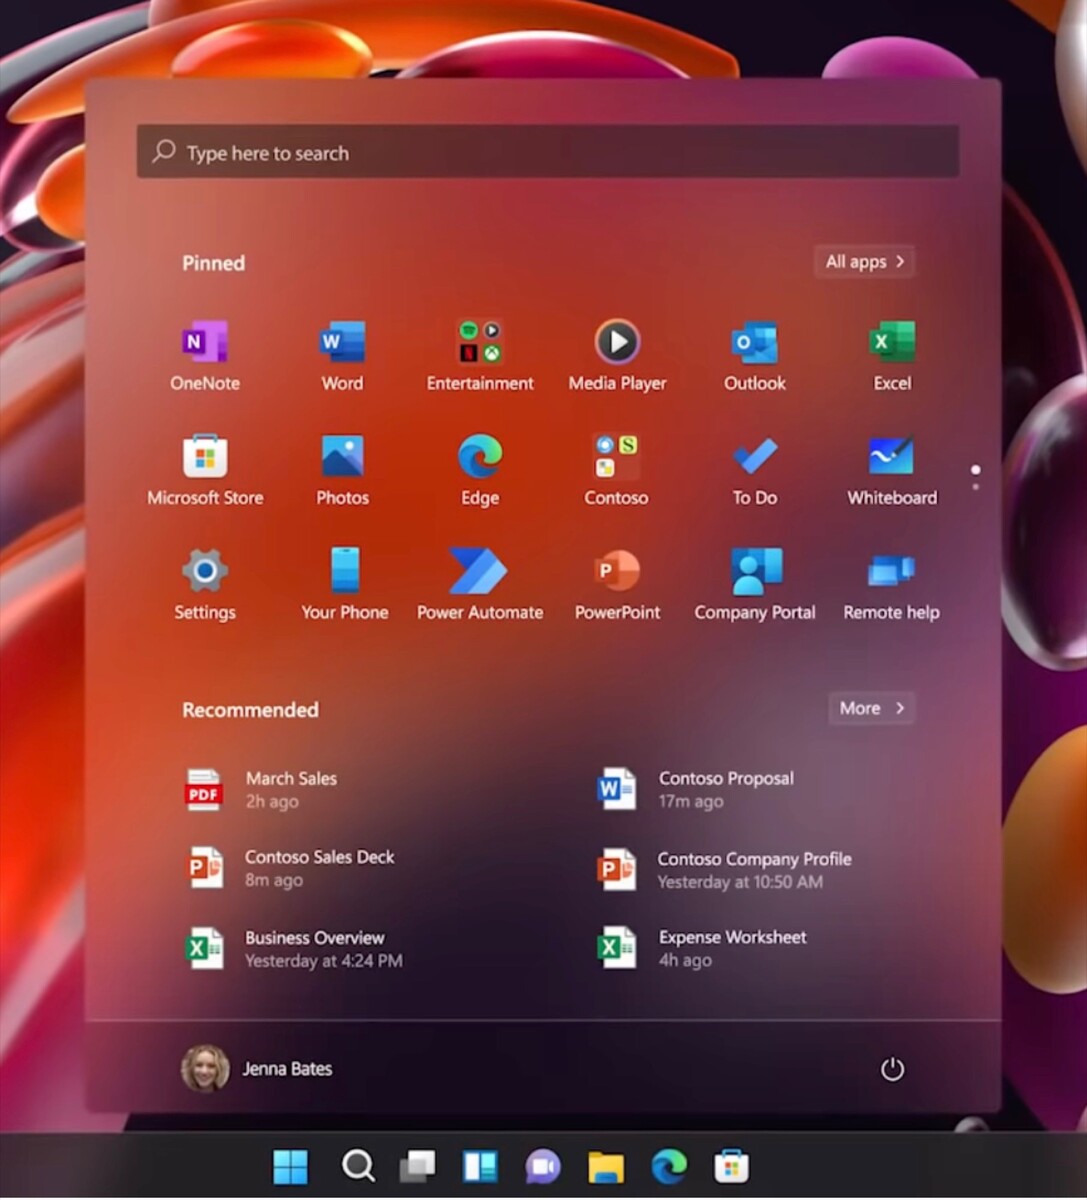Screen dimensions: 1087x1200
Task: Open Search from the taskbar
Action: click(357, 1166)
